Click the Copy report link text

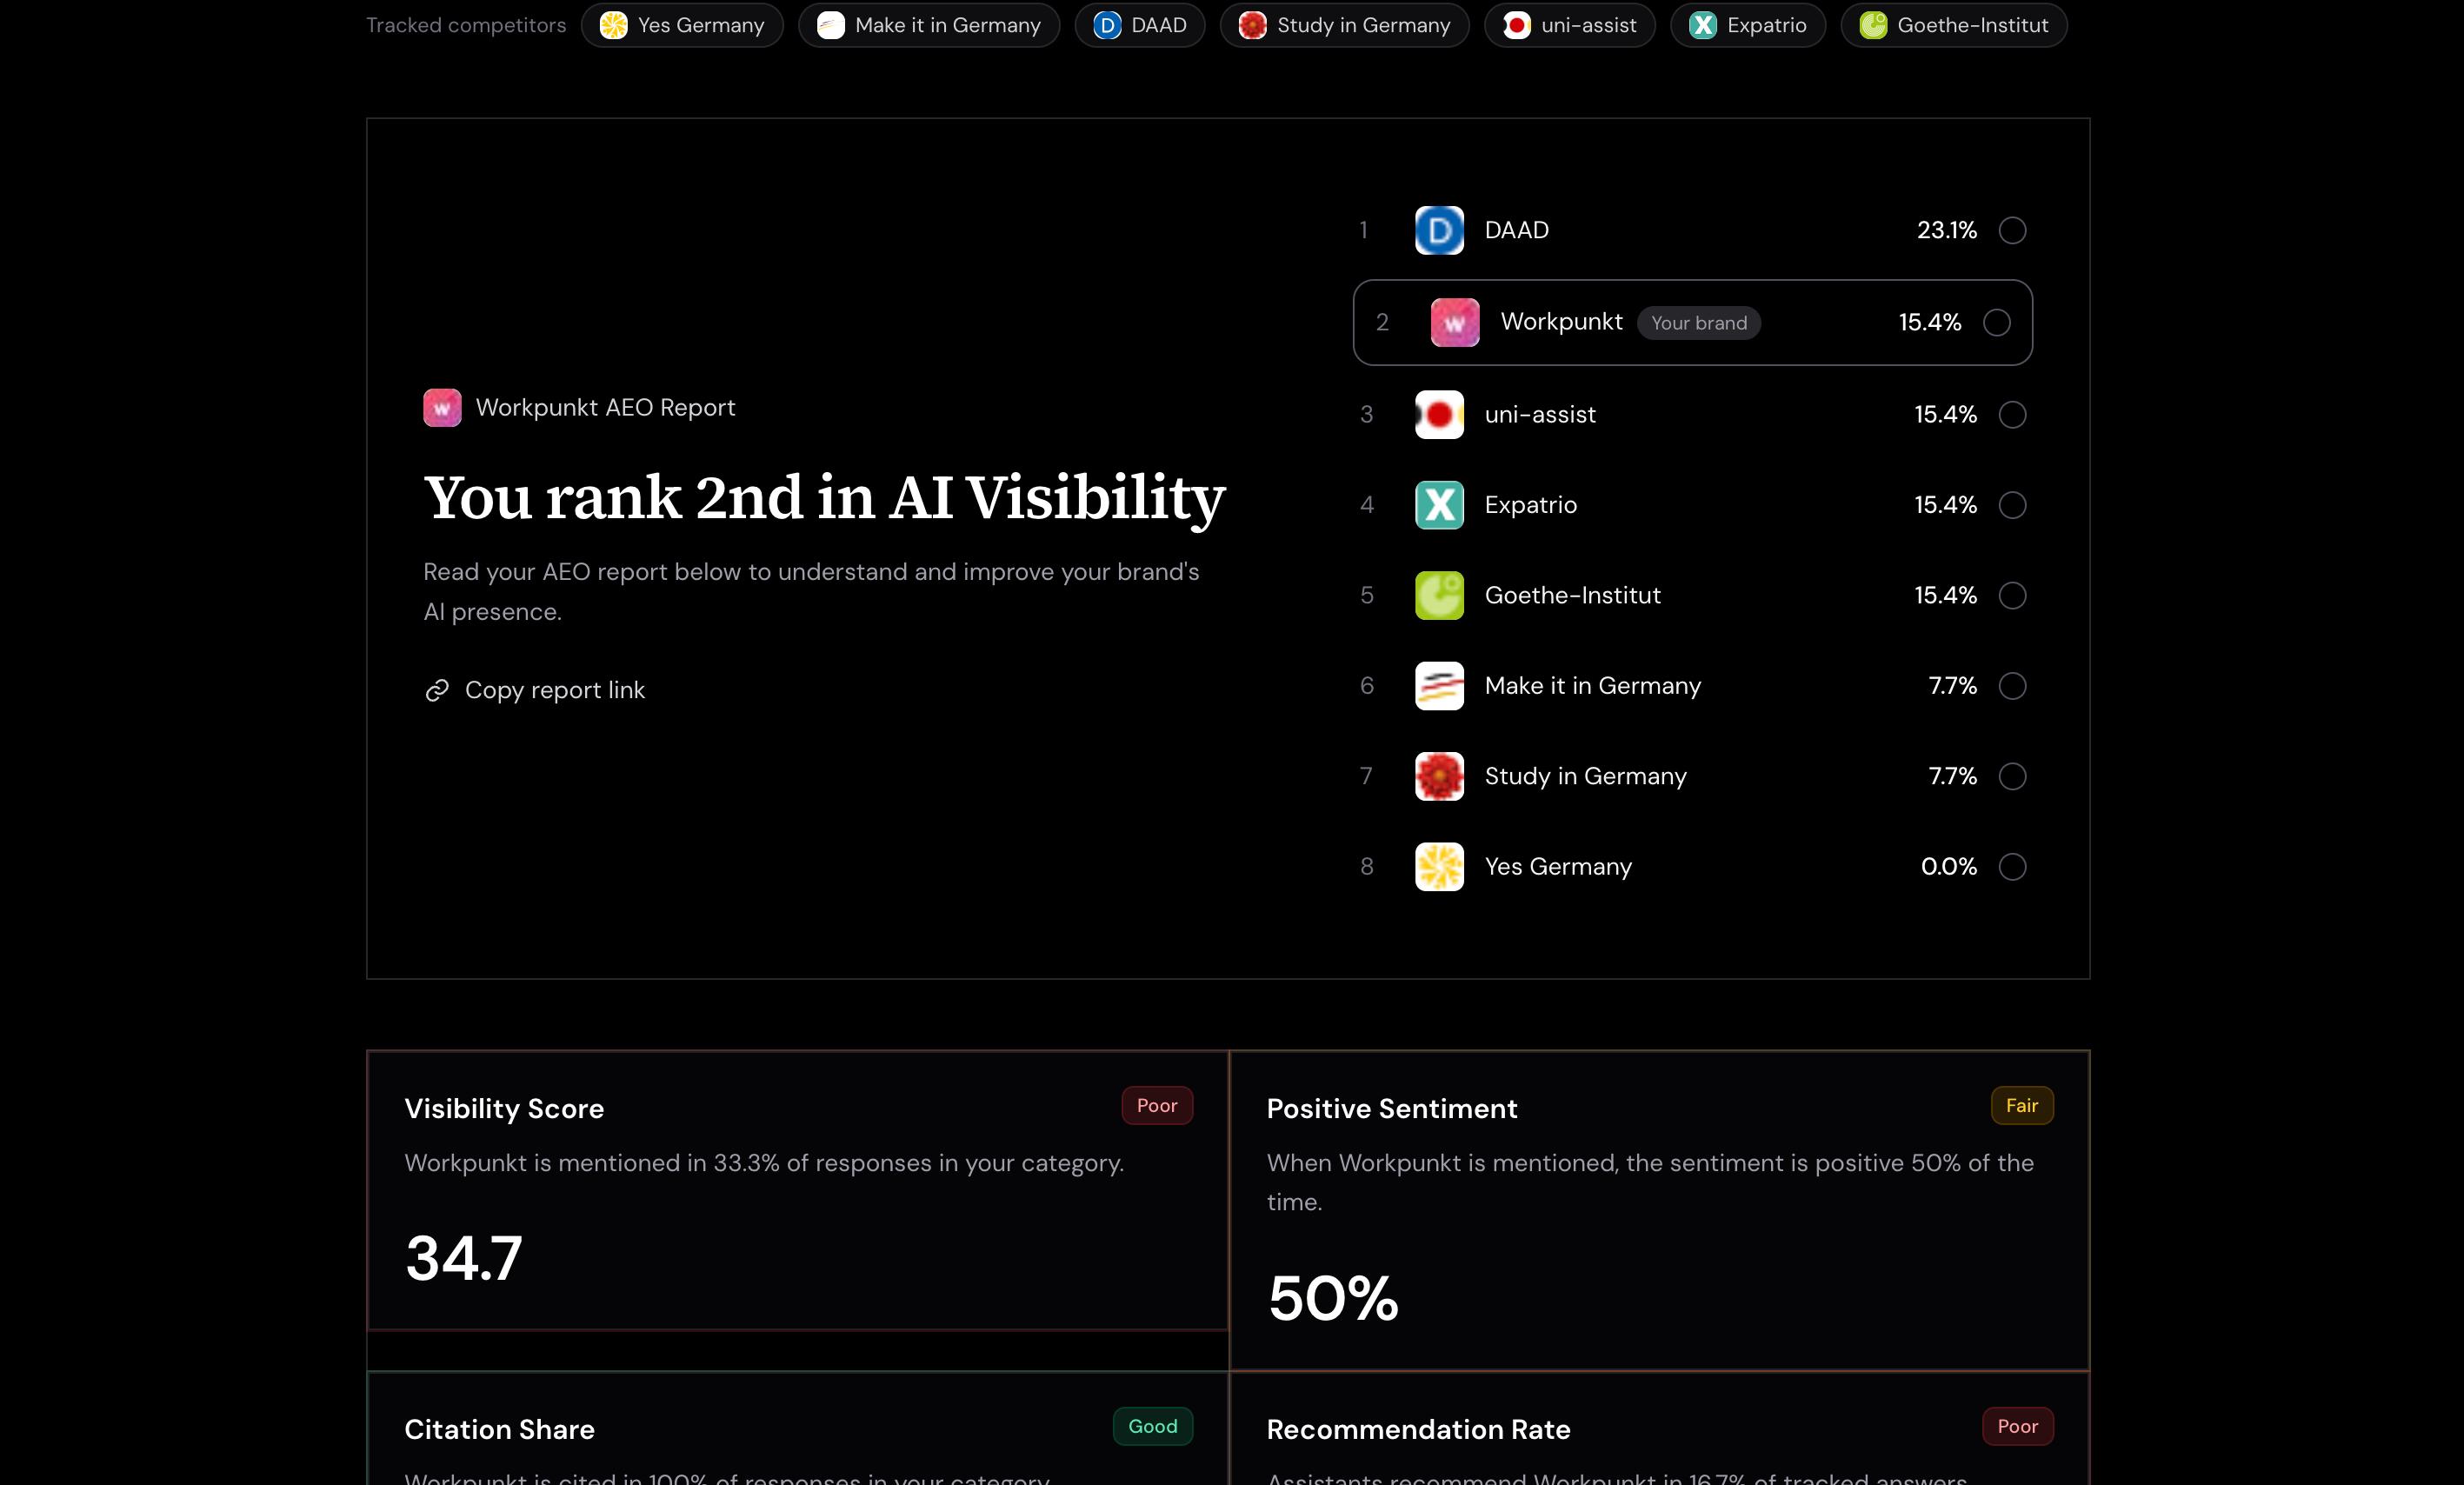555,690
